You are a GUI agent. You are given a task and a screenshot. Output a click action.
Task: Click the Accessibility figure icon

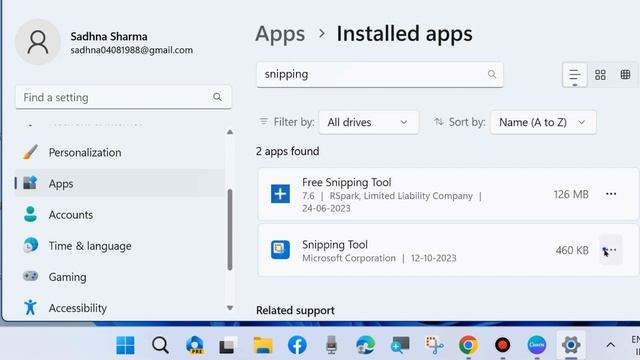[x=30, y=307]
